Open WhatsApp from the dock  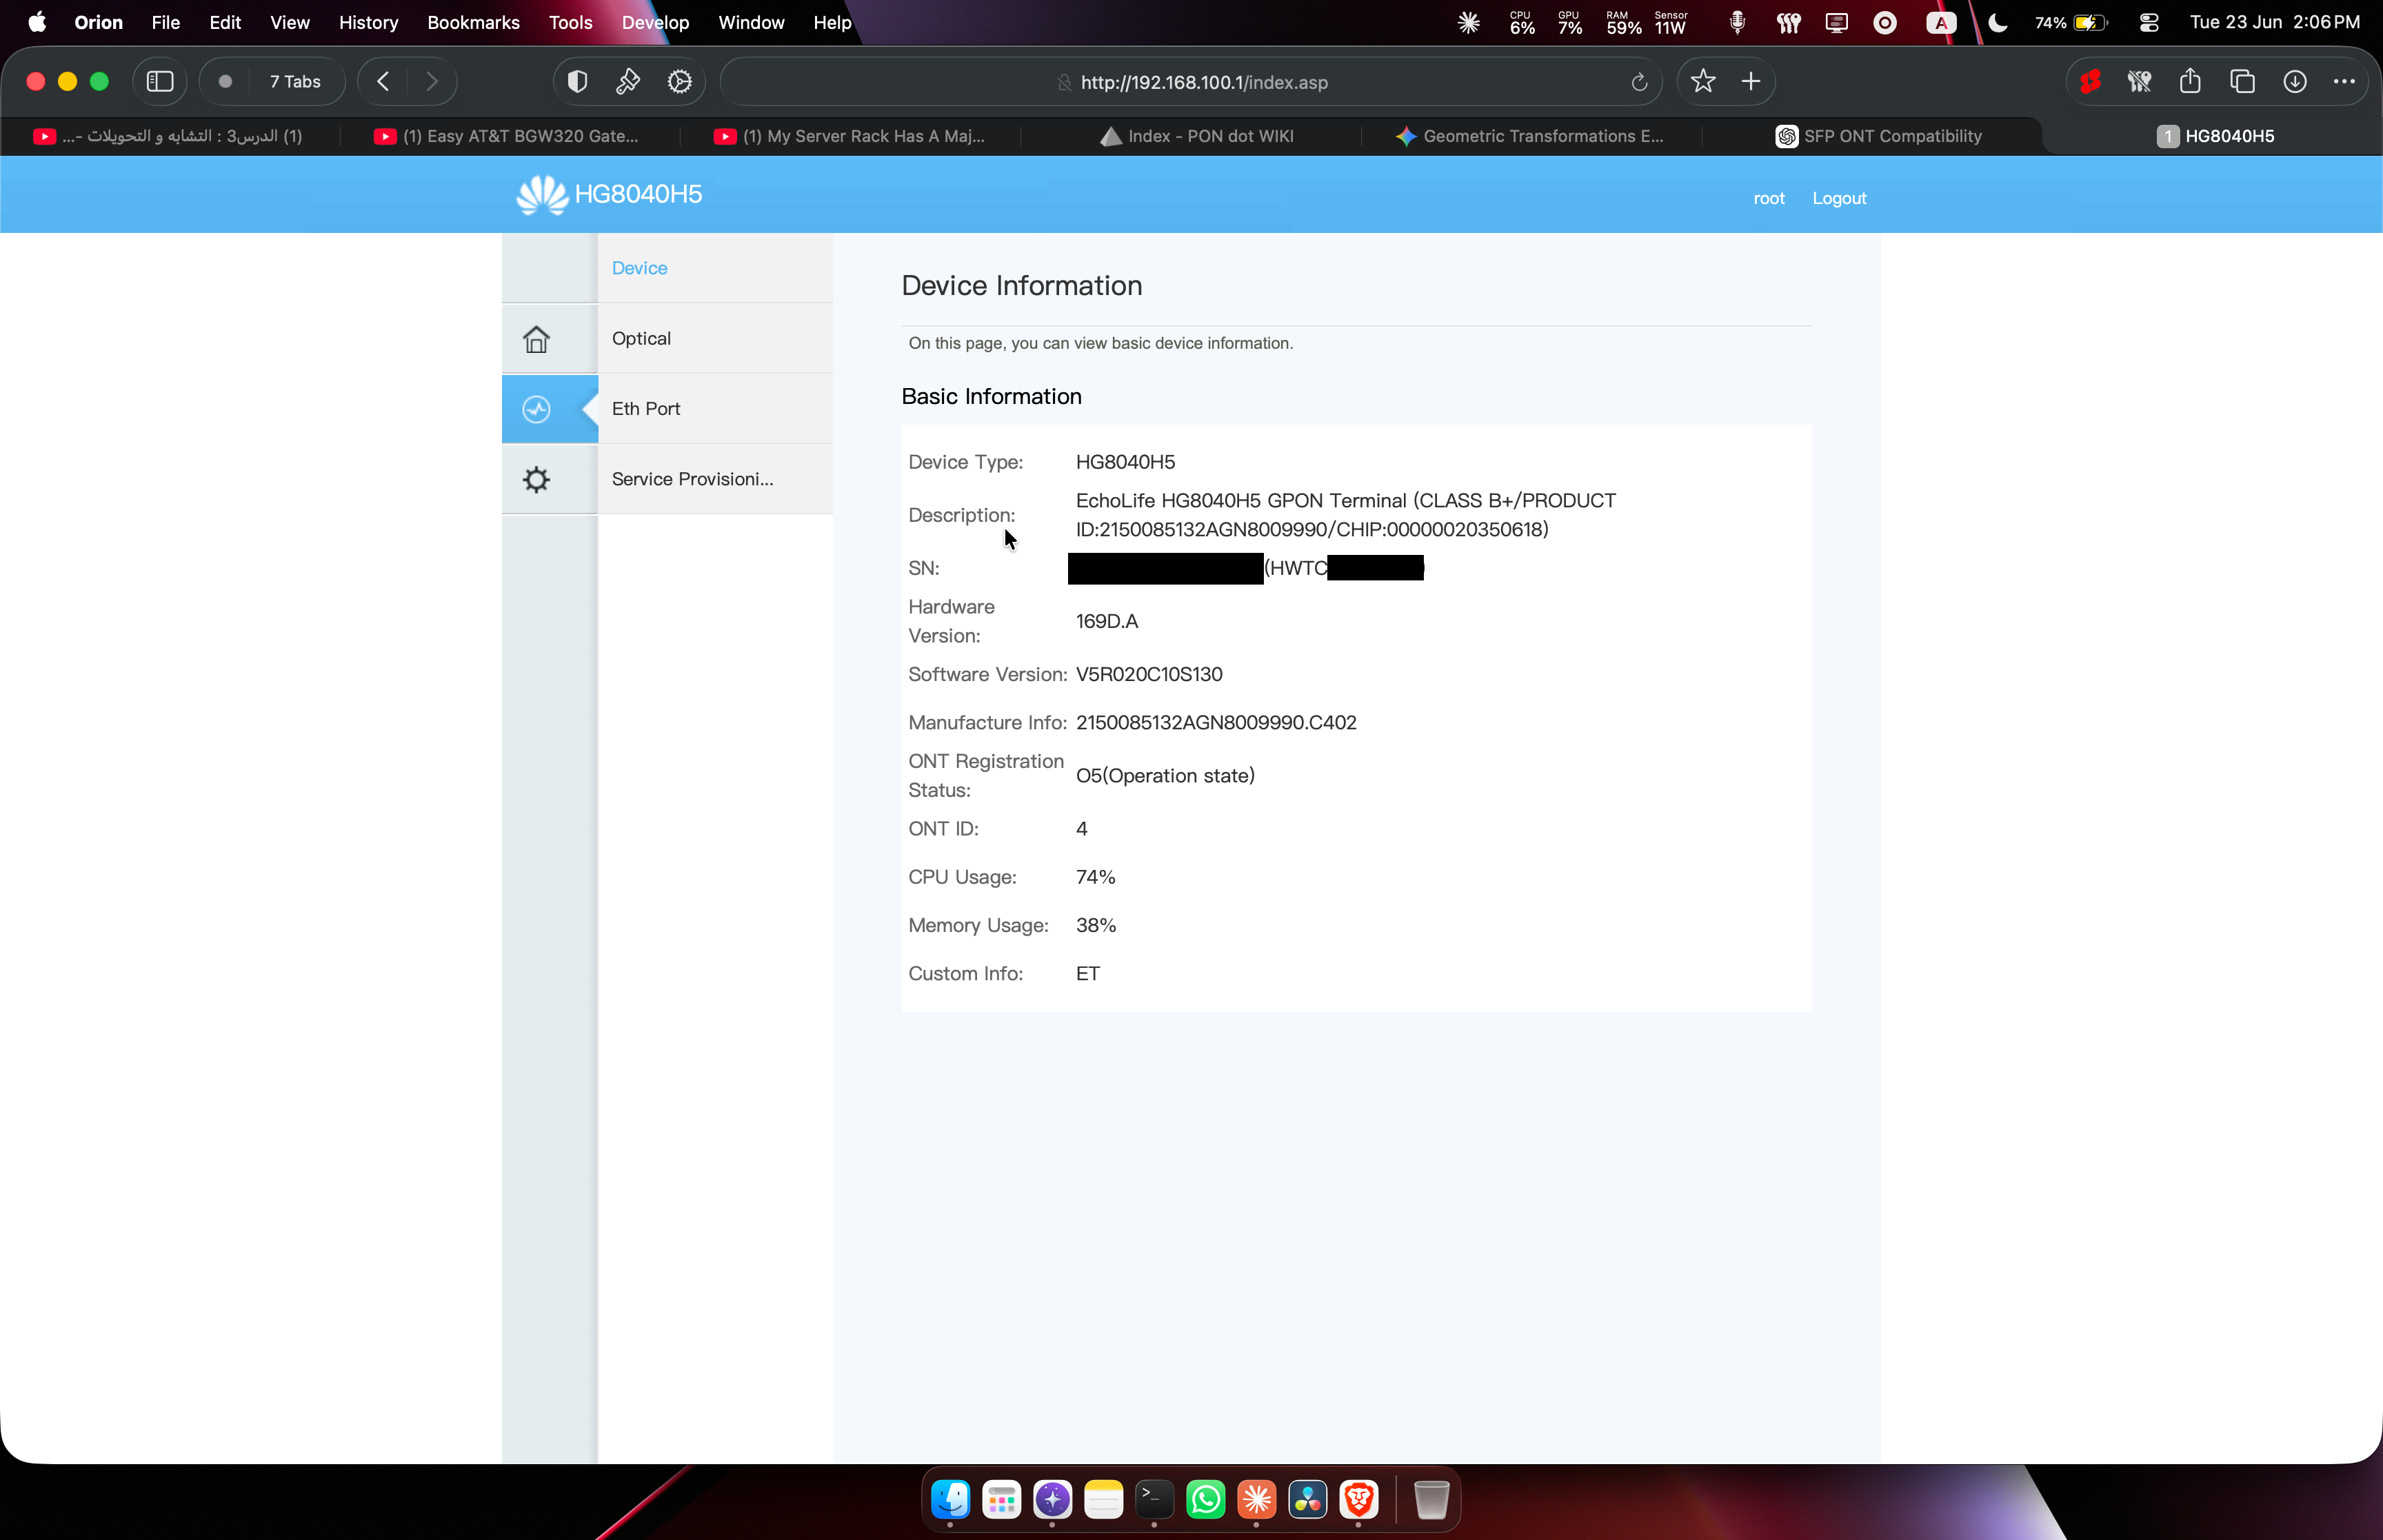(x=1206, y=1499)
